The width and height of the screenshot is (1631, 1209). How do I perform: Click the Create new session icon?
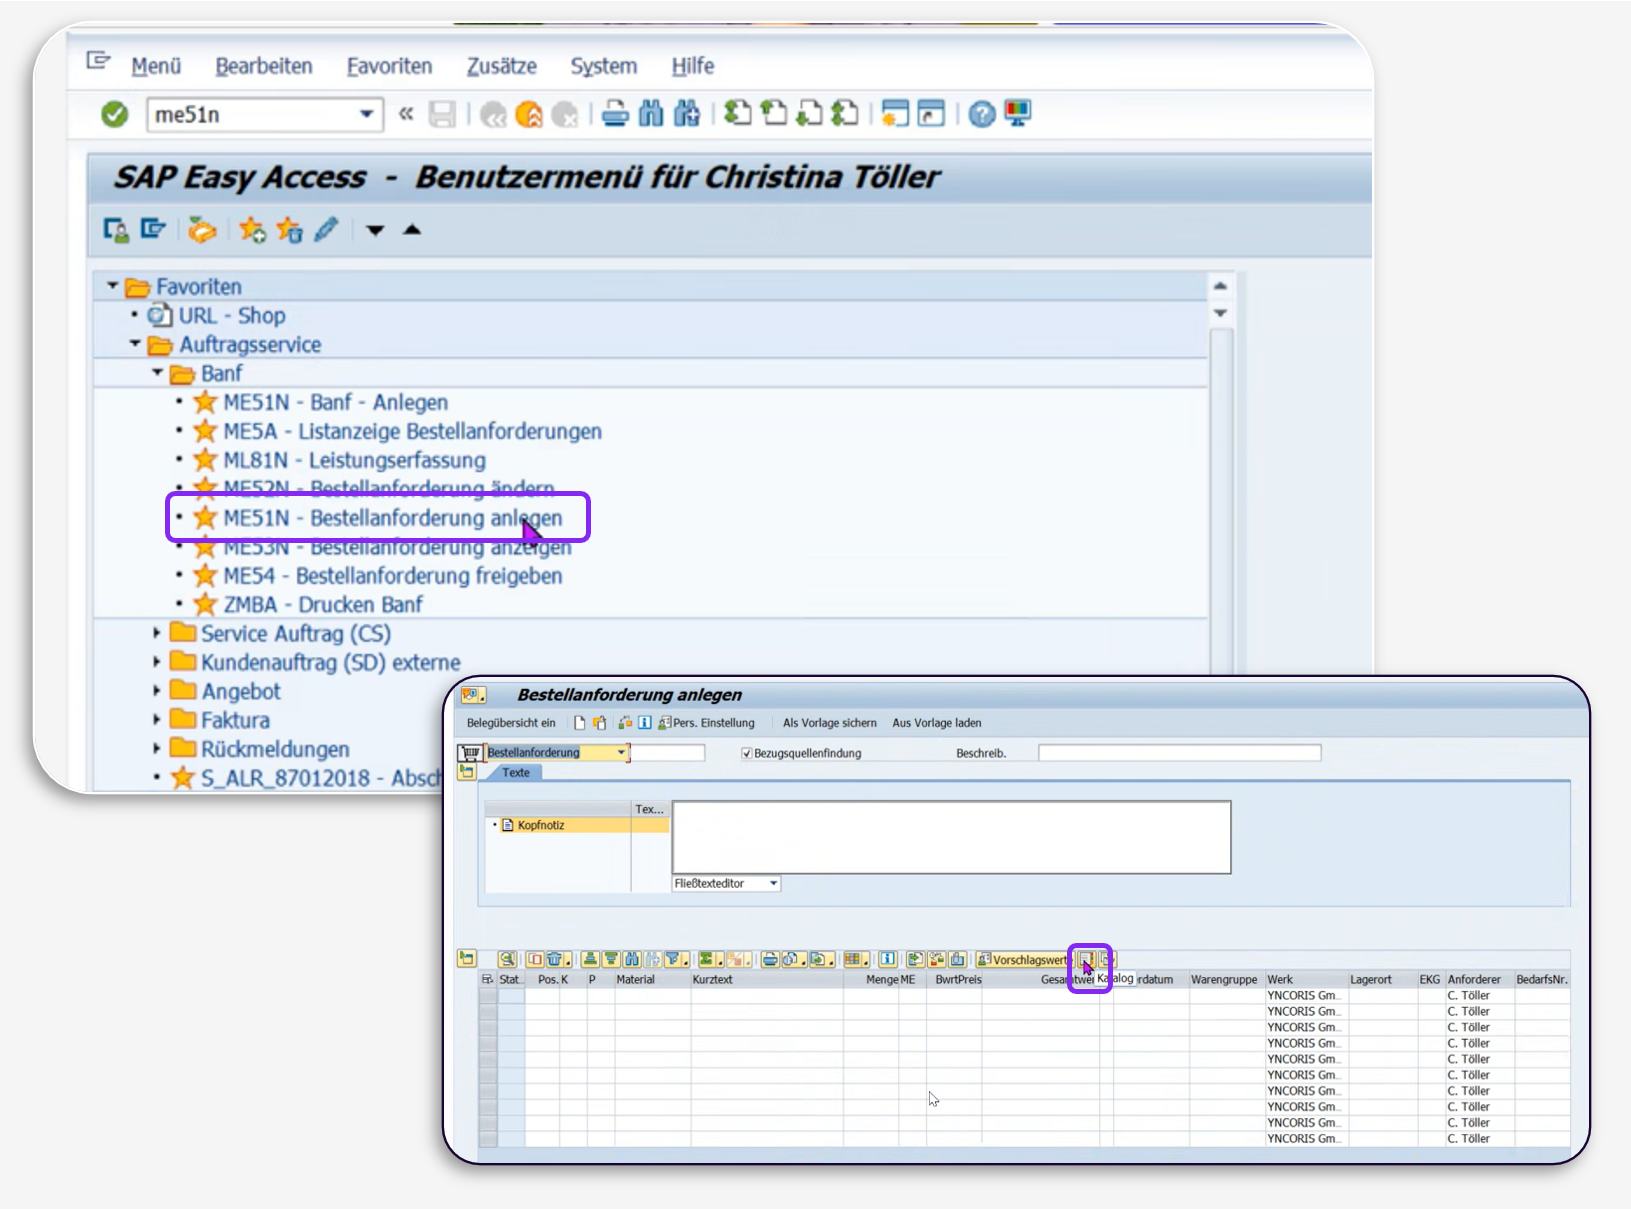point(895,114)
